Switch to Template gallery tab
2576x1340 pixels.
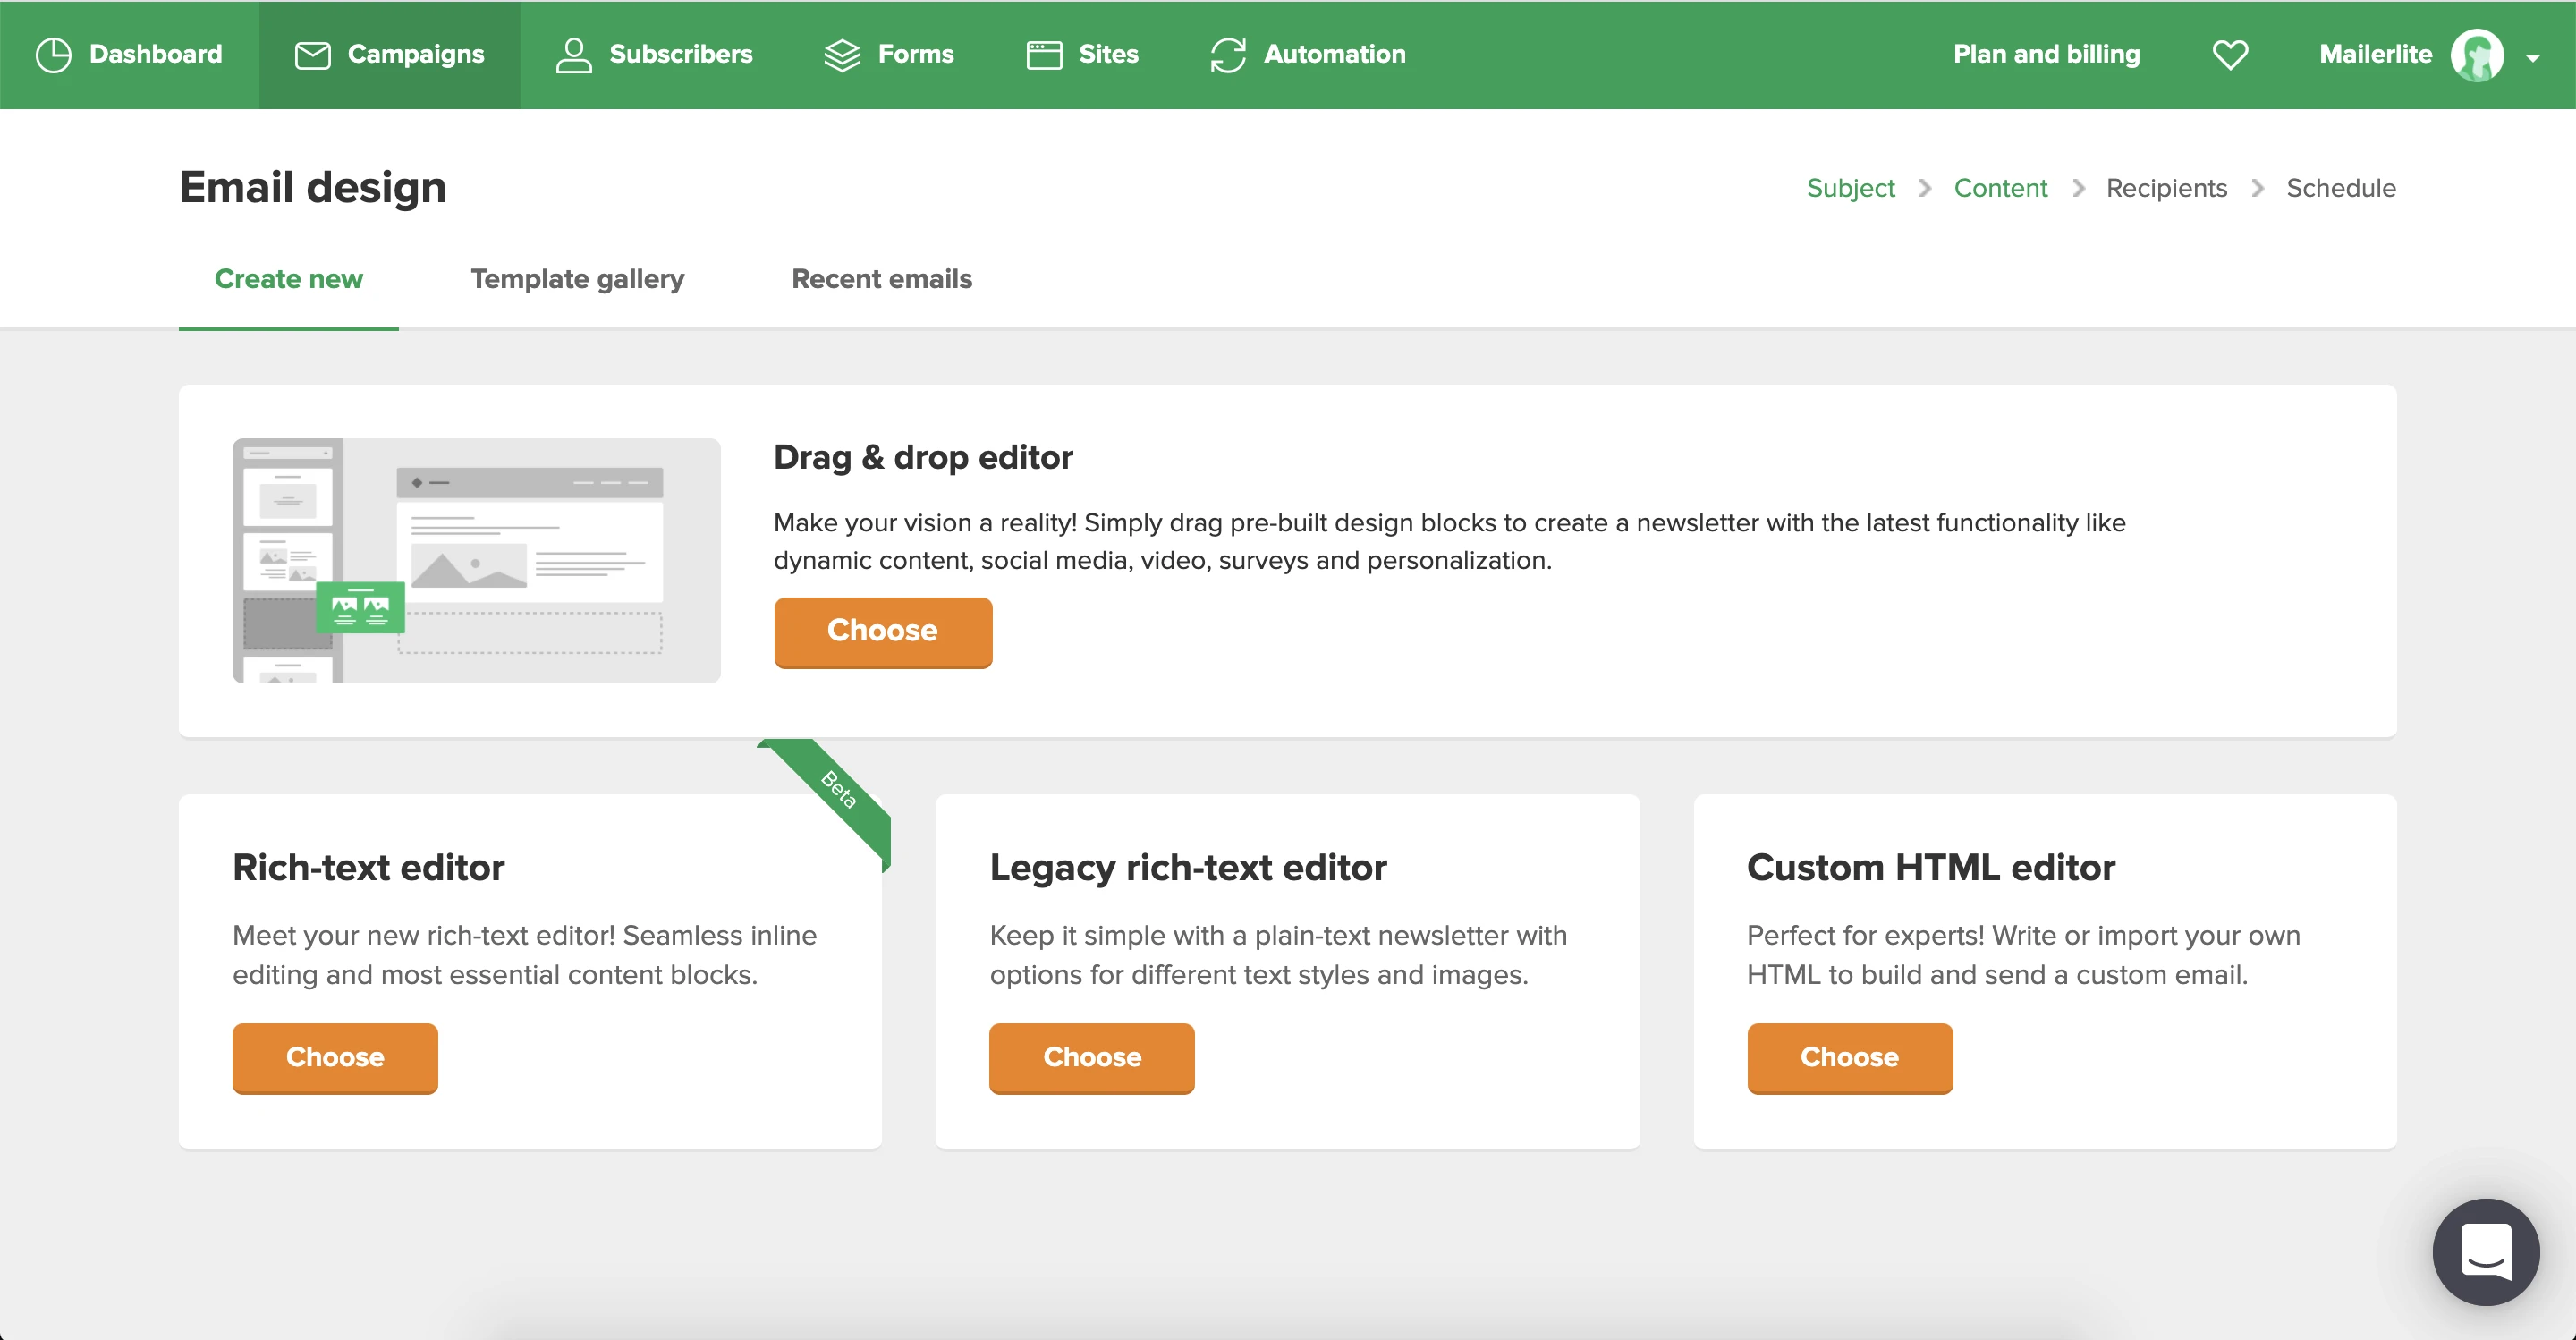(577, 279)
